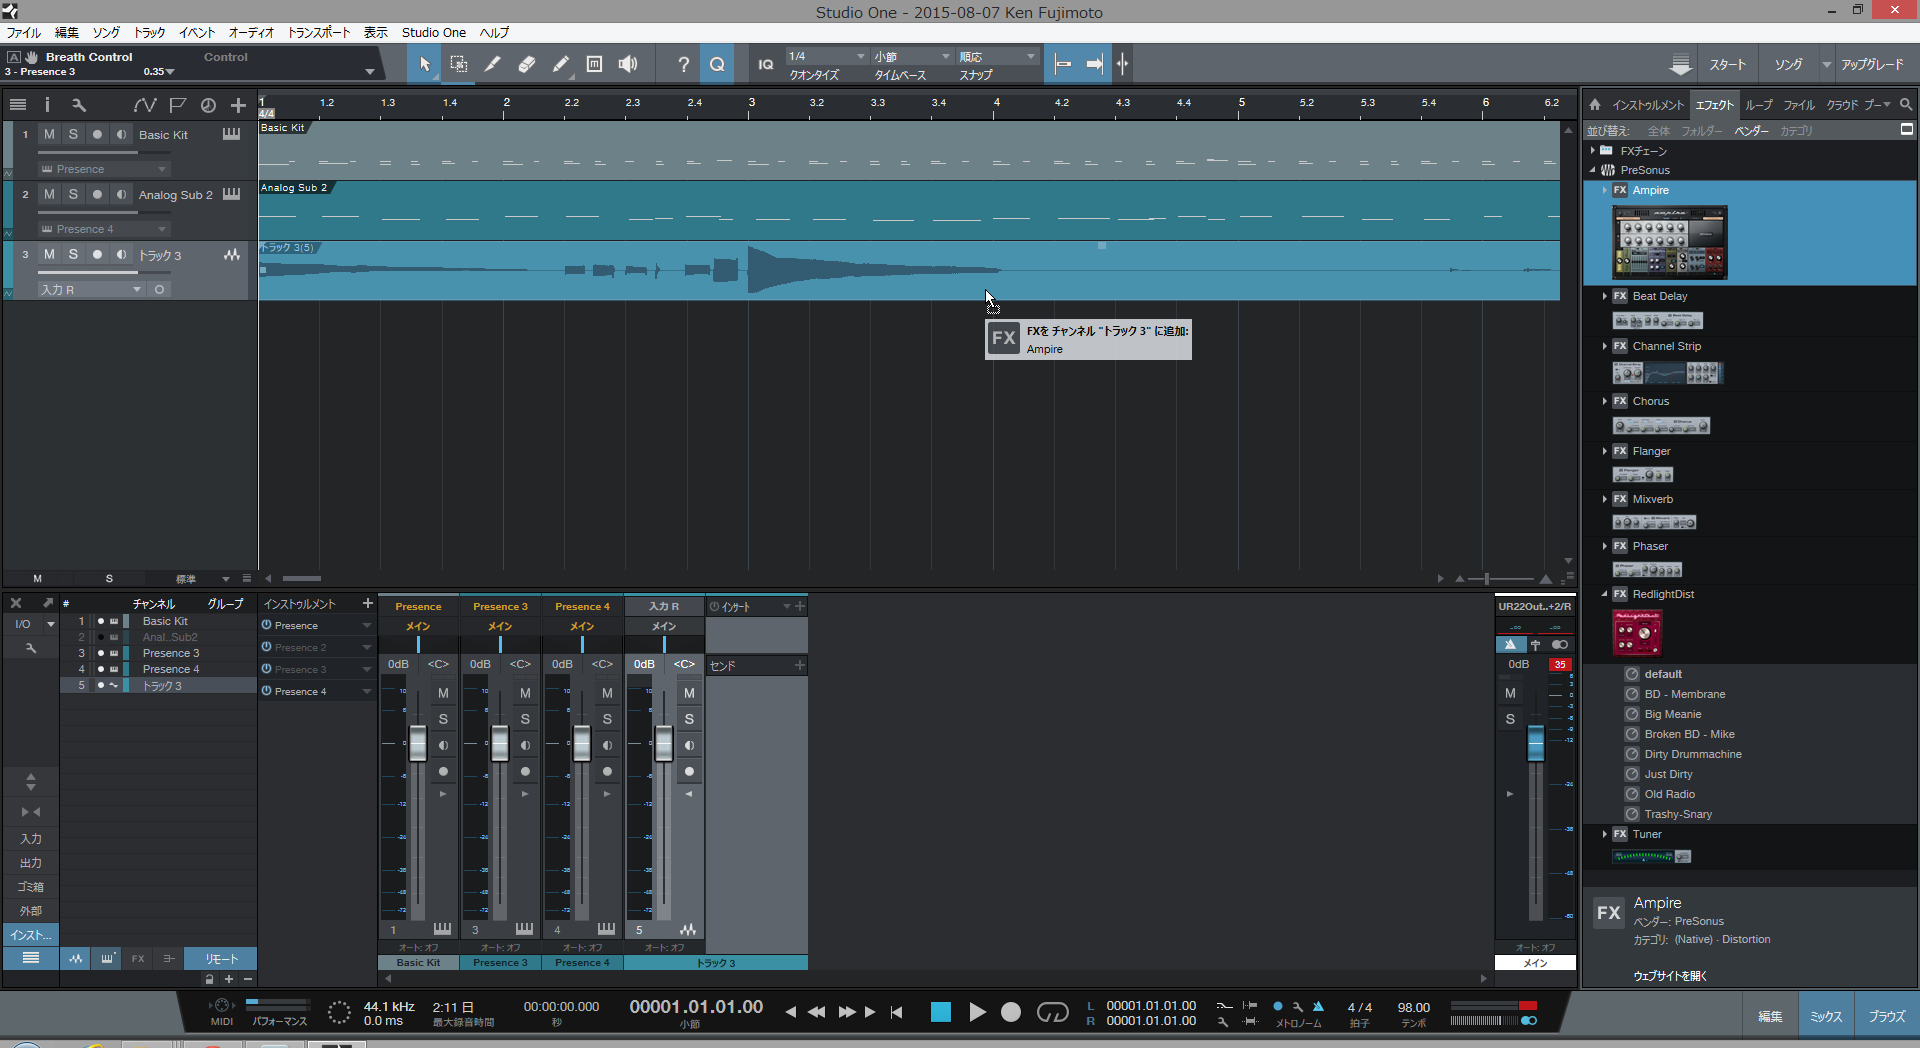
Task: Open the track list icon
Action: point(17,104)
